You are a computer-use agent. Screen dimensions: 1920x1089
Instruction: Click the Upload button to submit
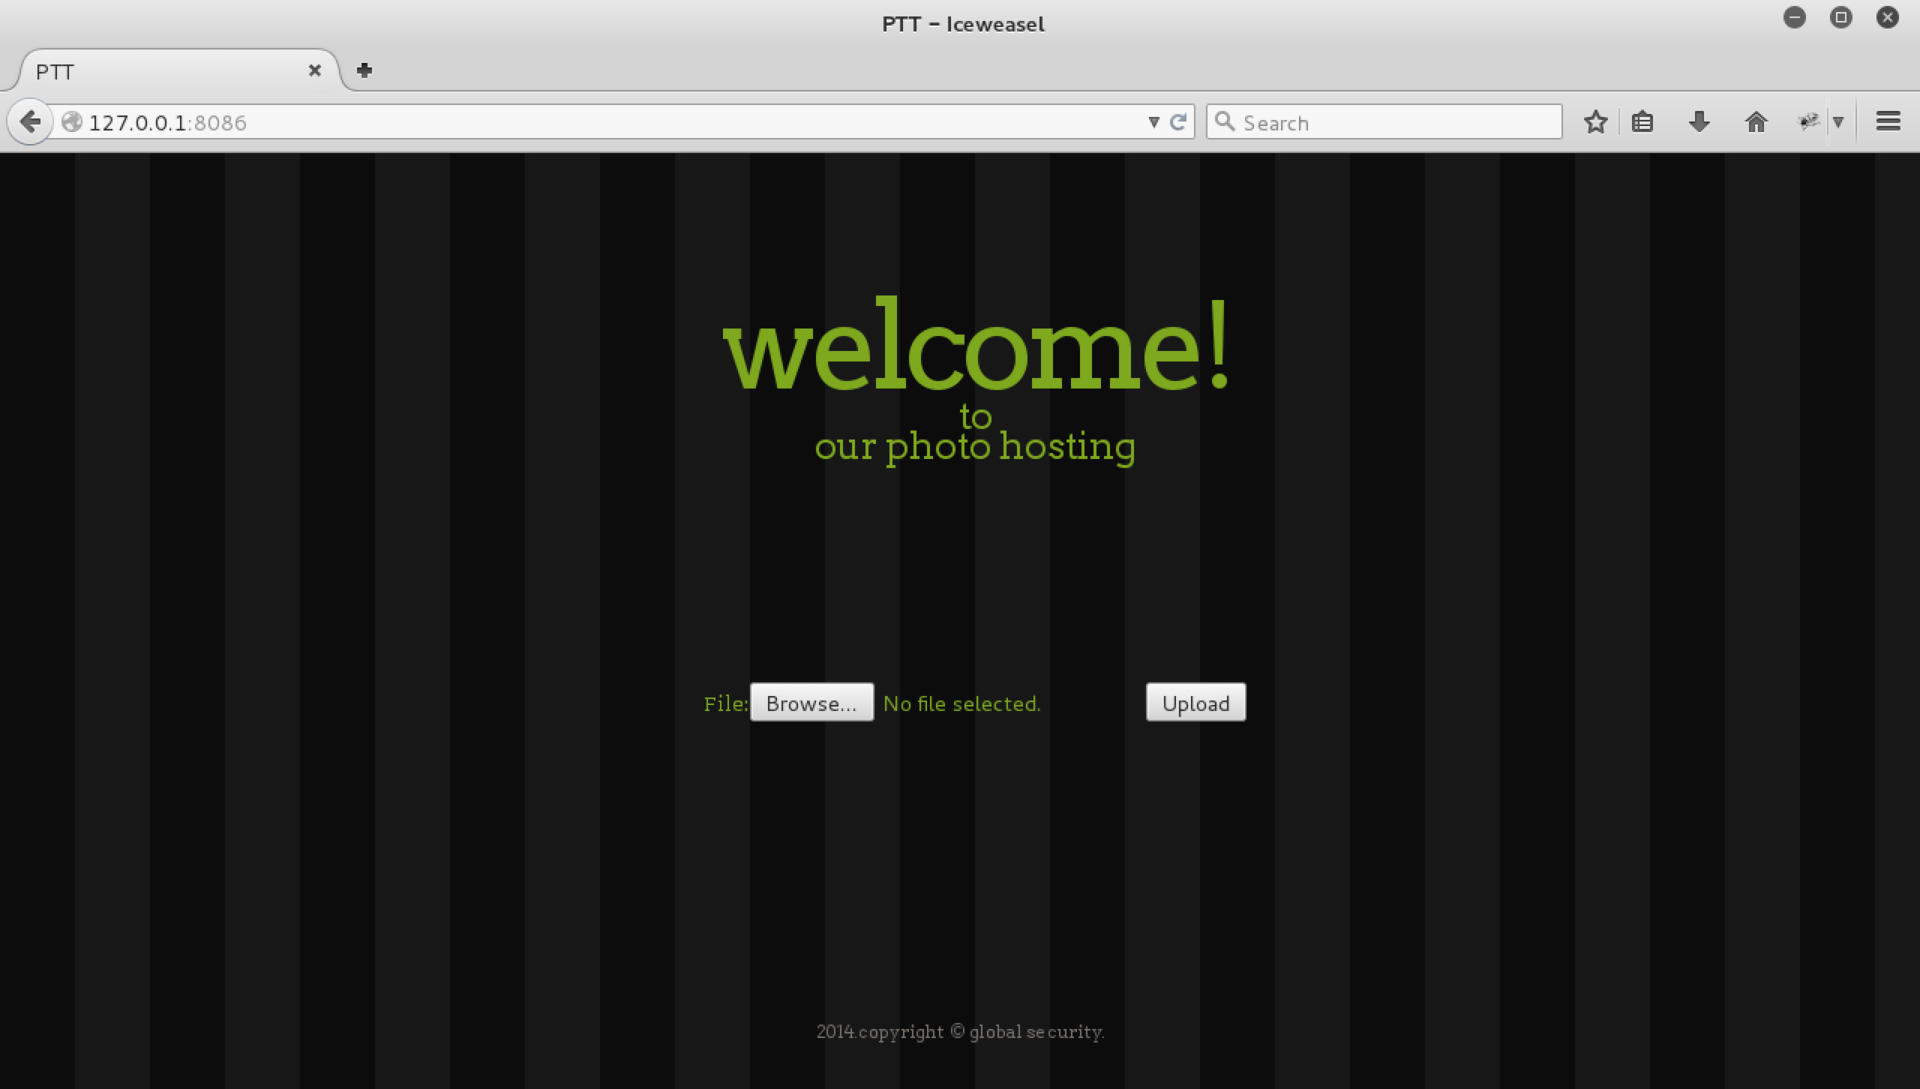pos(1196,701)
